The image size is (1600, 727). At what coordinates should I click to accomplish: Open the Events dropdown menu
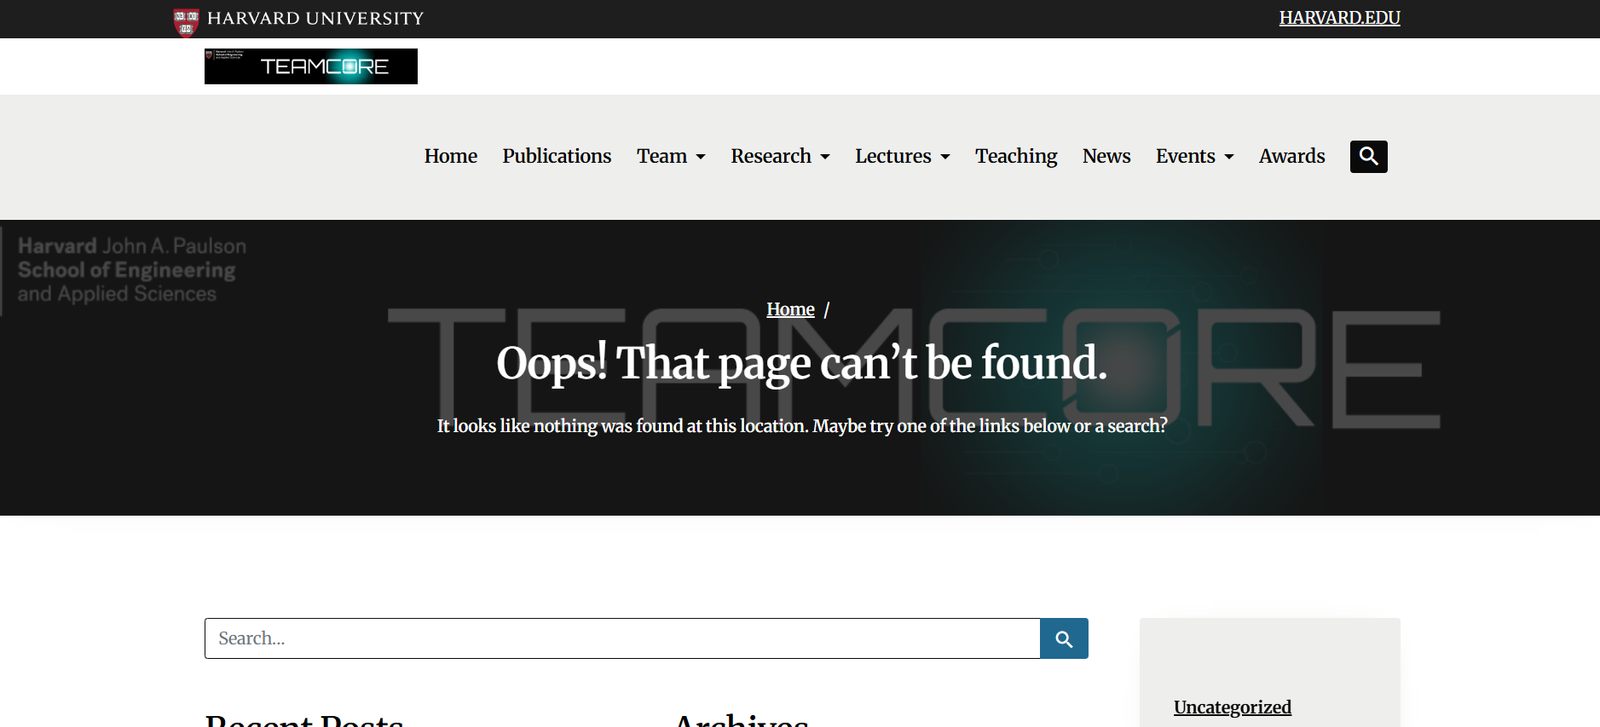click(x=1194, y=157)
